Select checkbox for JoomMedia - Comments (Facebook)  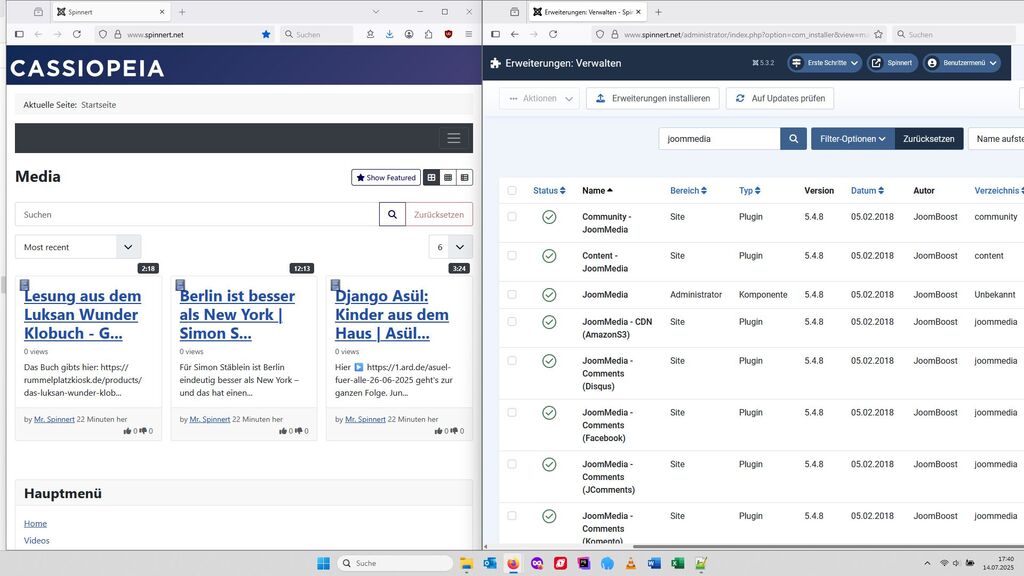click(x=512, y=412)
